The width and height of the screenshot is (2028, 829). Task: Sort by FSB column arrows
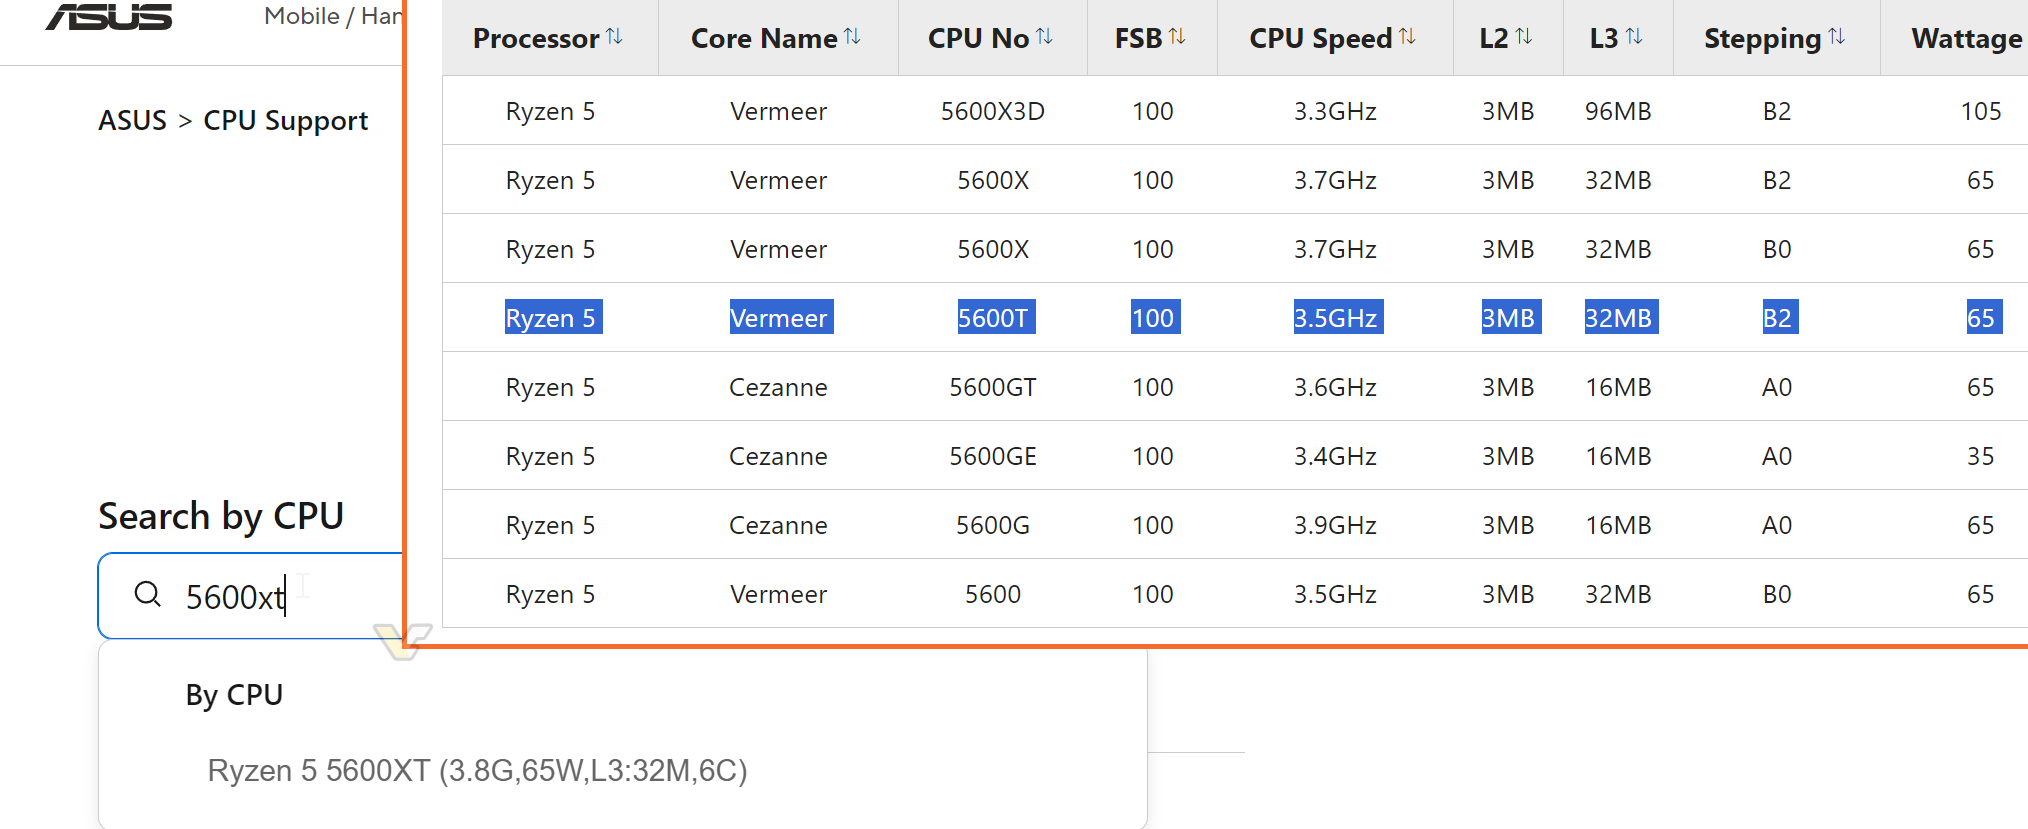(x=1177, y=37)
